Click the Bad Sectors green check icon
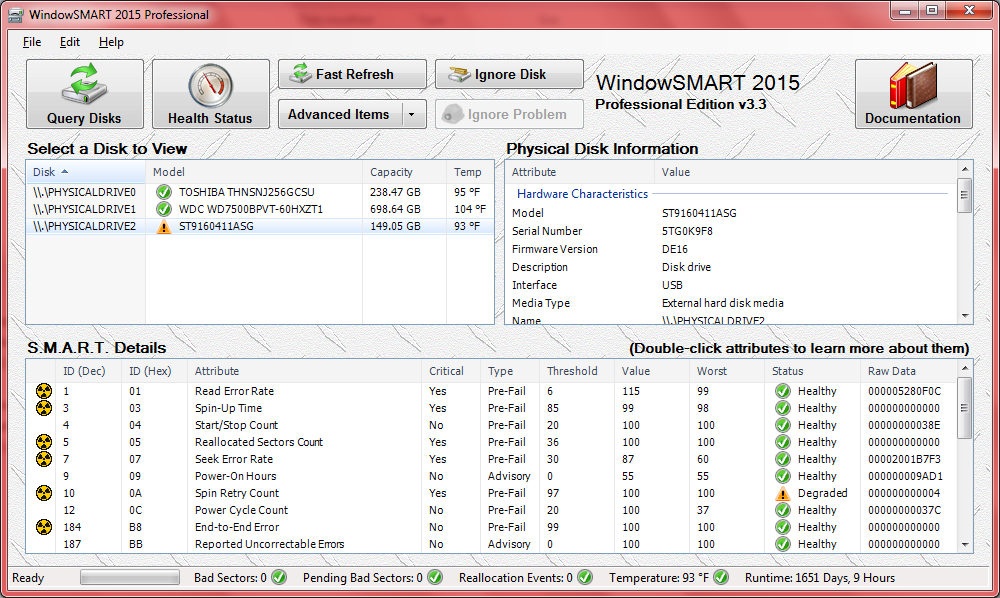This screenshot has height=598, width=1000. click(279, 578)
